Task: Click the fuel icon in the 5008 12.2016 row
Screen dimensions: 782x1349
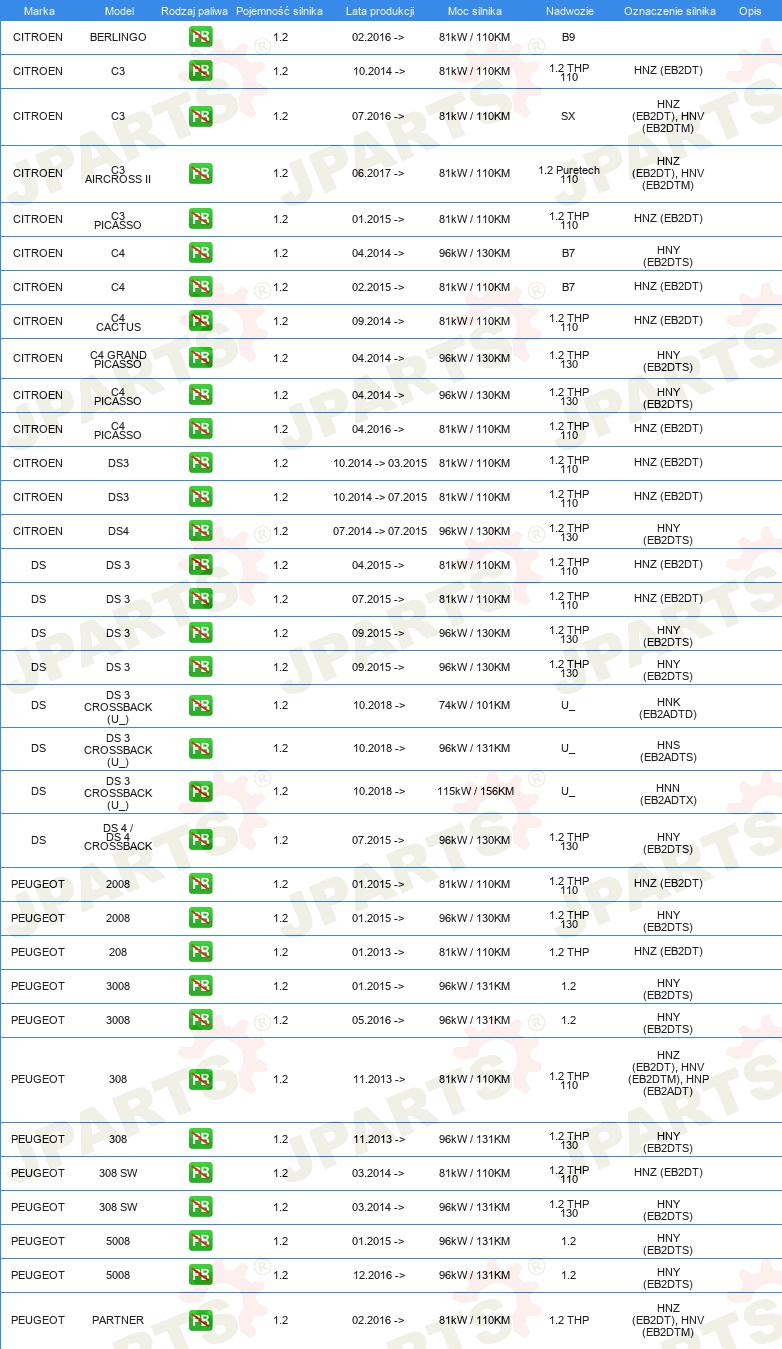Action: pyautogui.click(x=200, y=1276)
